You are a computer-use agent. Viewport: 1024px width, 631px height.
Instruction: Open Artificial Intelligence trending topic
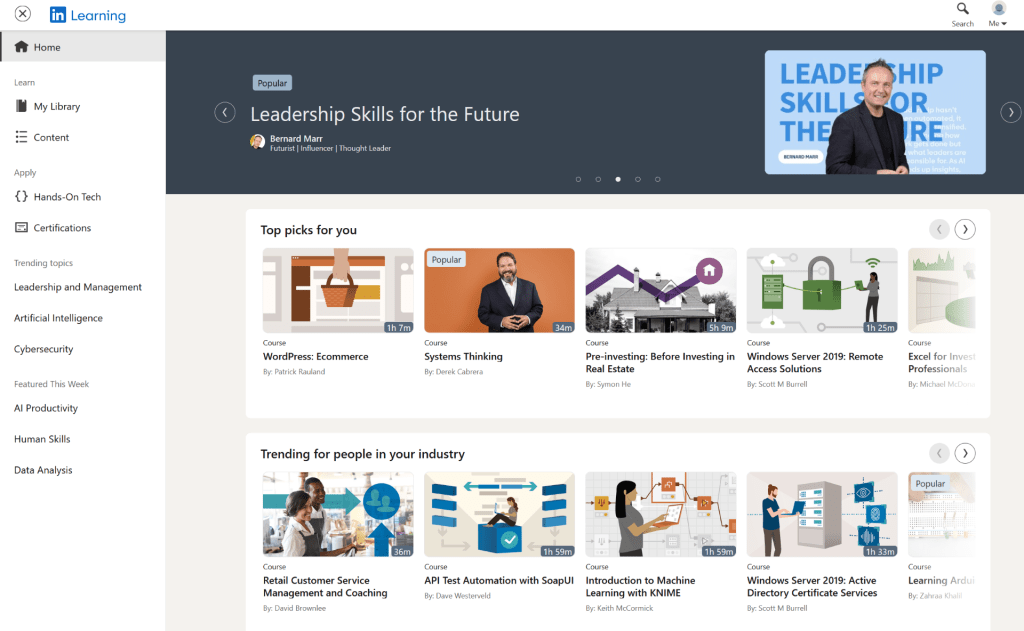click(x=58, y=318)
